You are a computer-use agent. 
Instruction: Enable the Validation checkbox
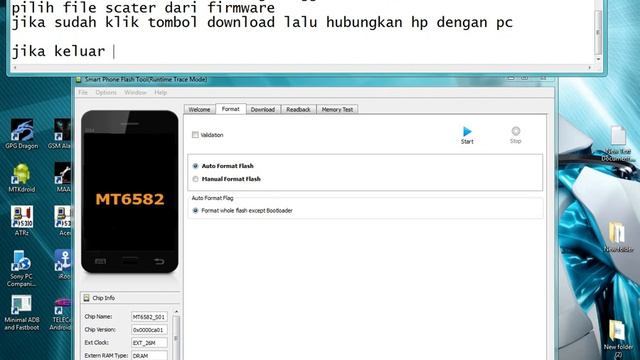195,135
